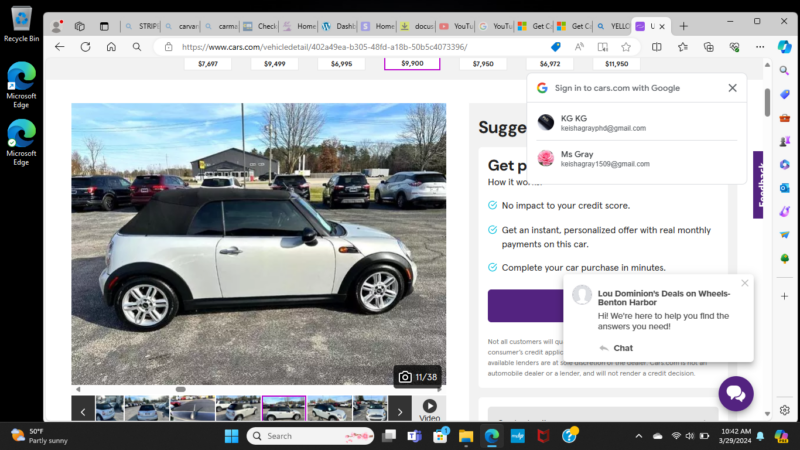Screen dimensions: 800x450
Task: Open sidebar search icon
Action: pyautogui.click(x=784, y=70)
